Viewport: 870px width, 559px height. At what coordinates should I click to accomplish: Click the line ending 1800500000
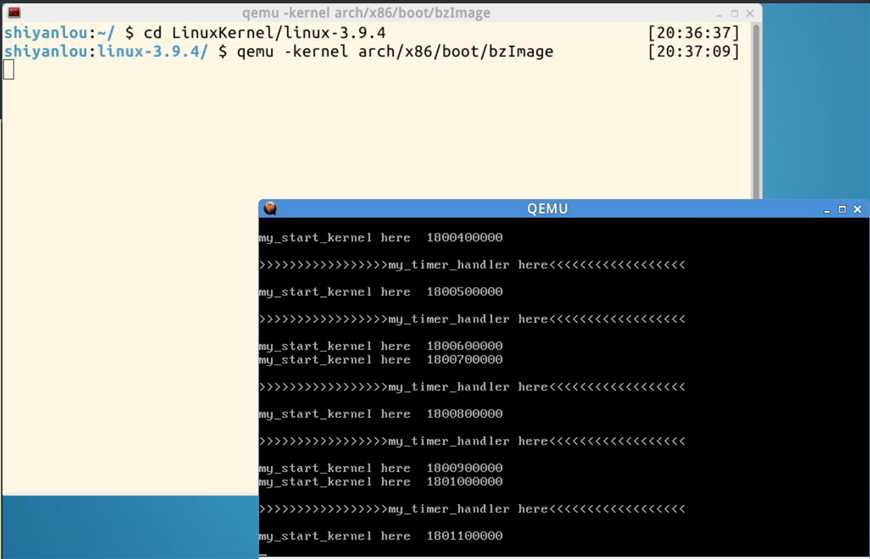click(381, 292)
